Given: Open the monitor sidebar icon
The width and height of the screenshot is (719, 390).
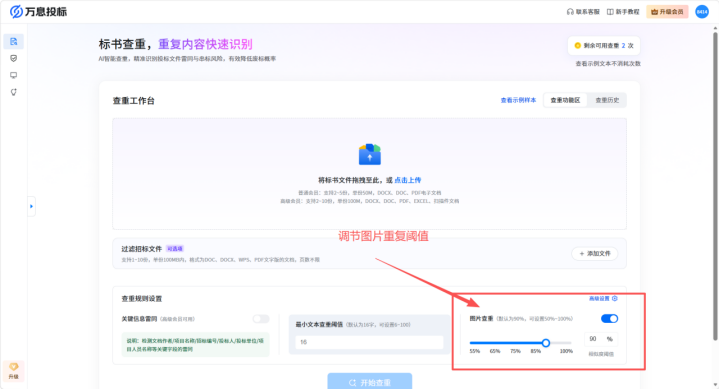Looking at the screenshot, I should pos(14,75).
